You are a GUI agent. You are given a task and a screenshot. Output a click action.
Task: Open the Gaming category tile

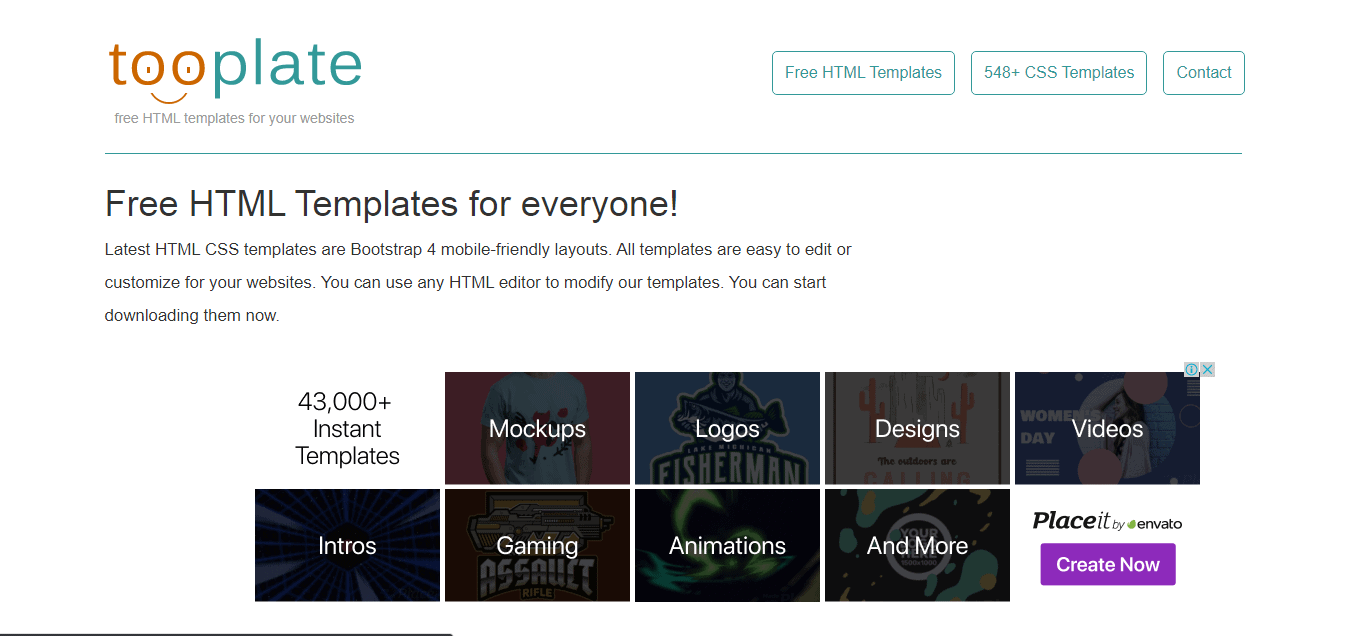pos(537,545)
